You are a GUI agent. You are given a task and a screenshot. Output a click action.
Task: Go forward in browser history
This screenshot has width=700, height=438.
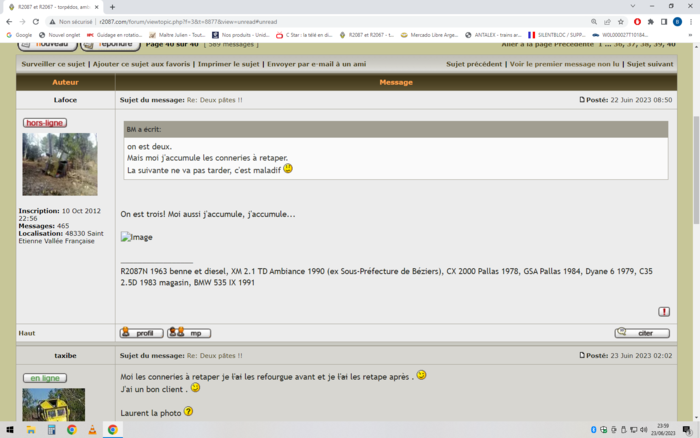point(22,21)
